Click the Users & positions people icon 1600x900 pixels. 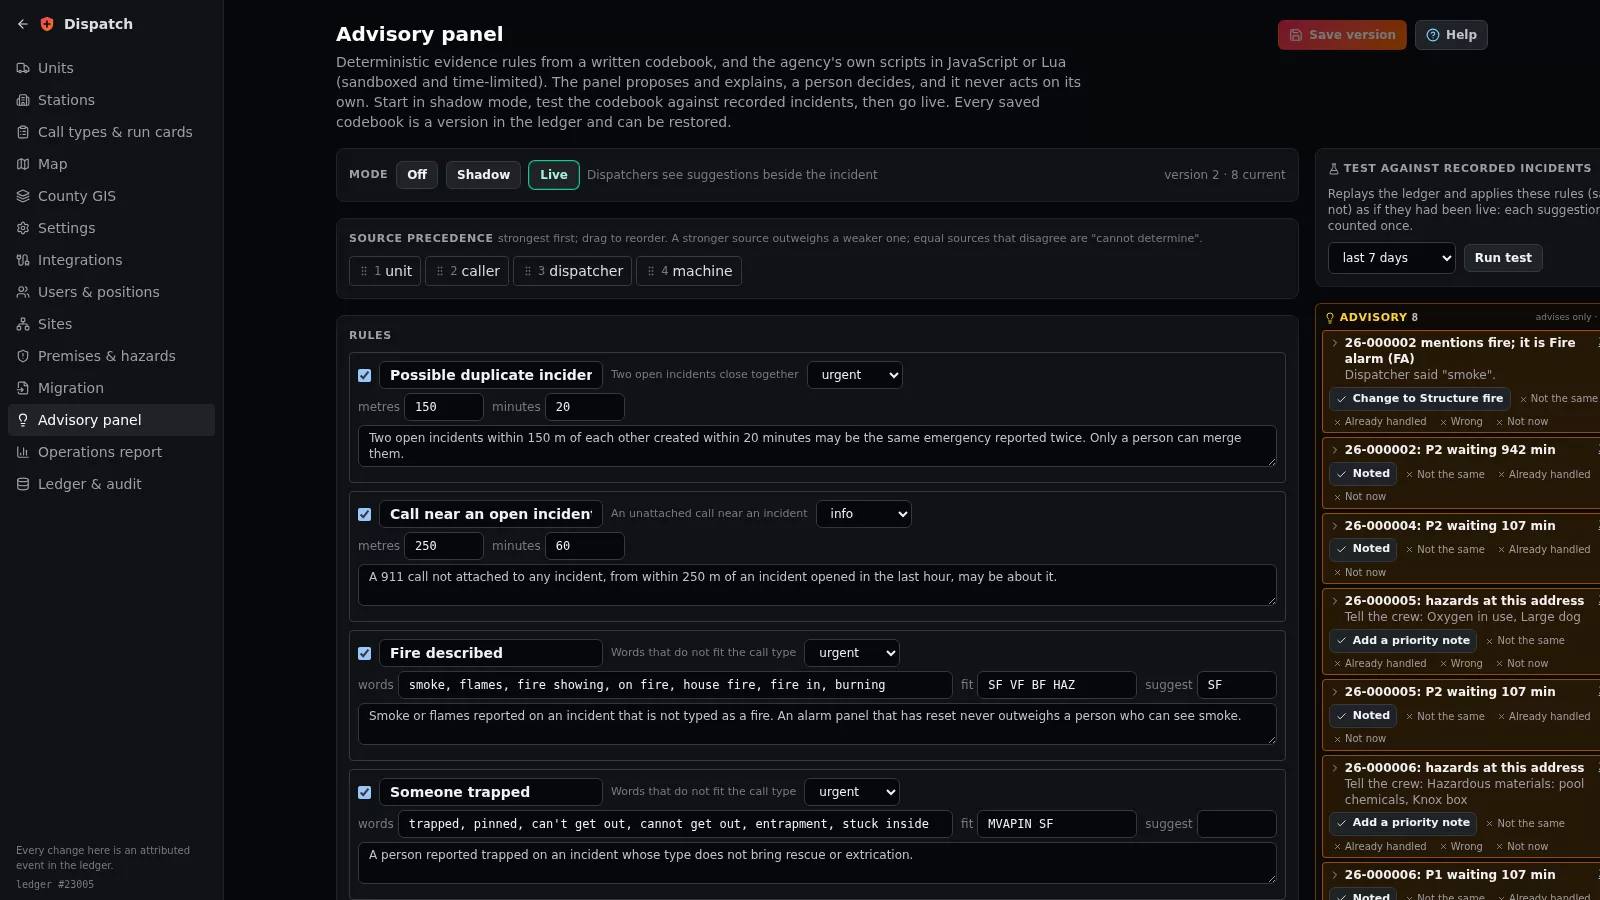tap(23, 292)
